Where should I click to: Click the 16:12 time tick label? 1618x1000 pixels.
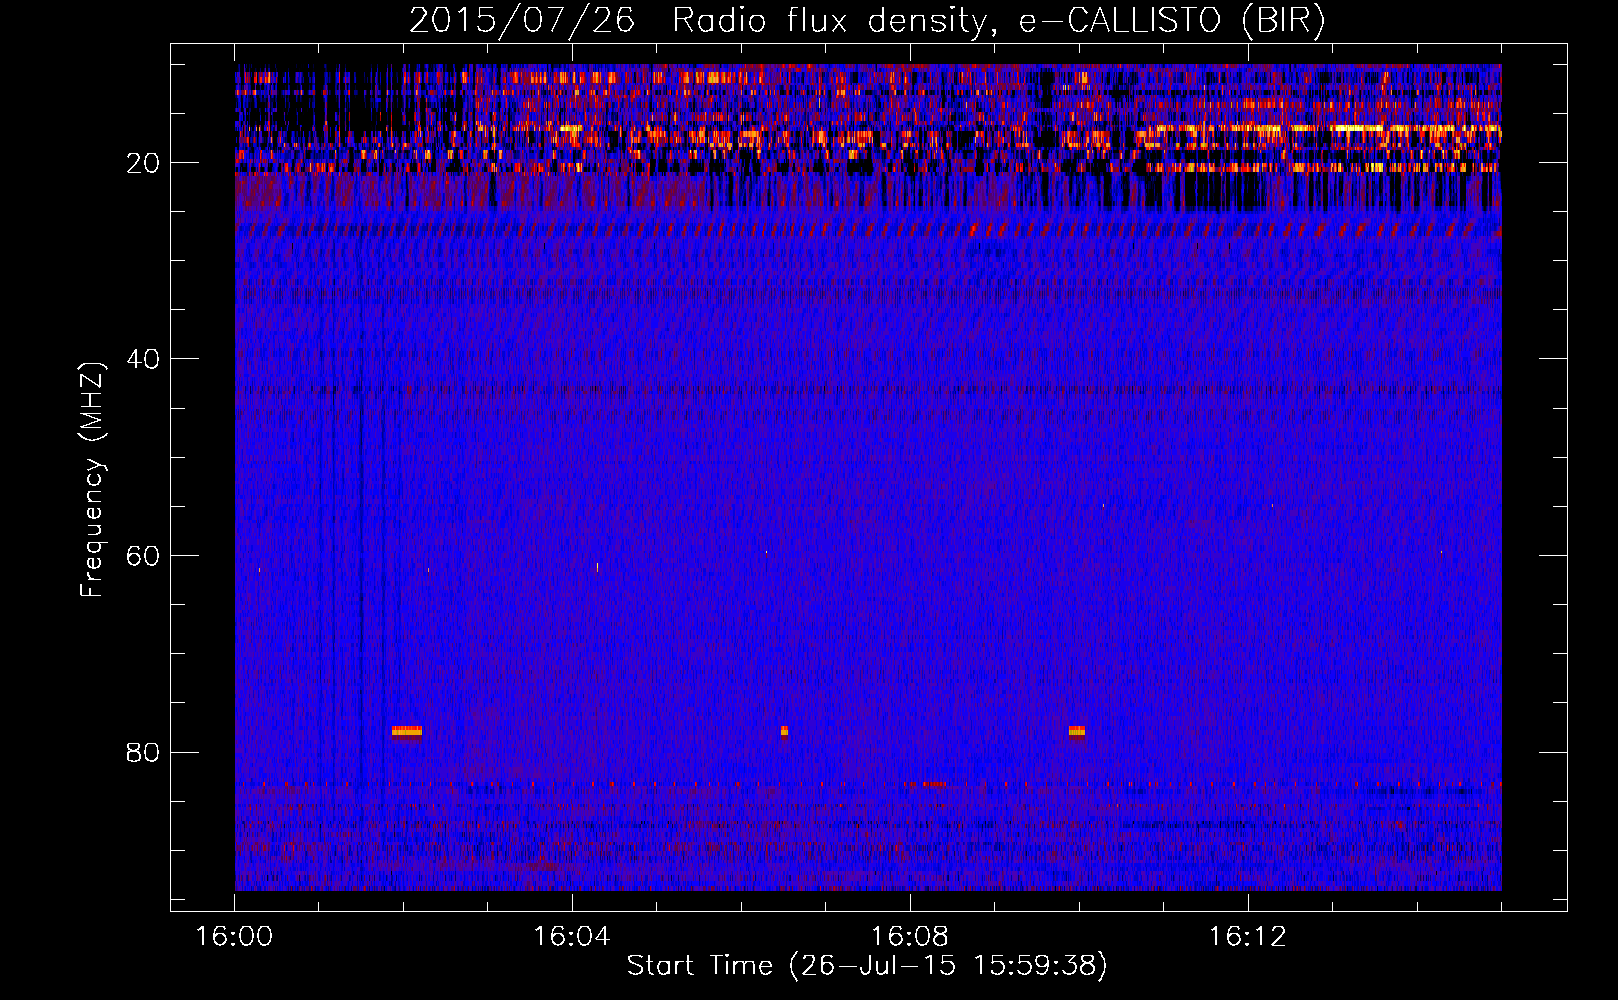pyautogui.click(x=1248, y=937)
